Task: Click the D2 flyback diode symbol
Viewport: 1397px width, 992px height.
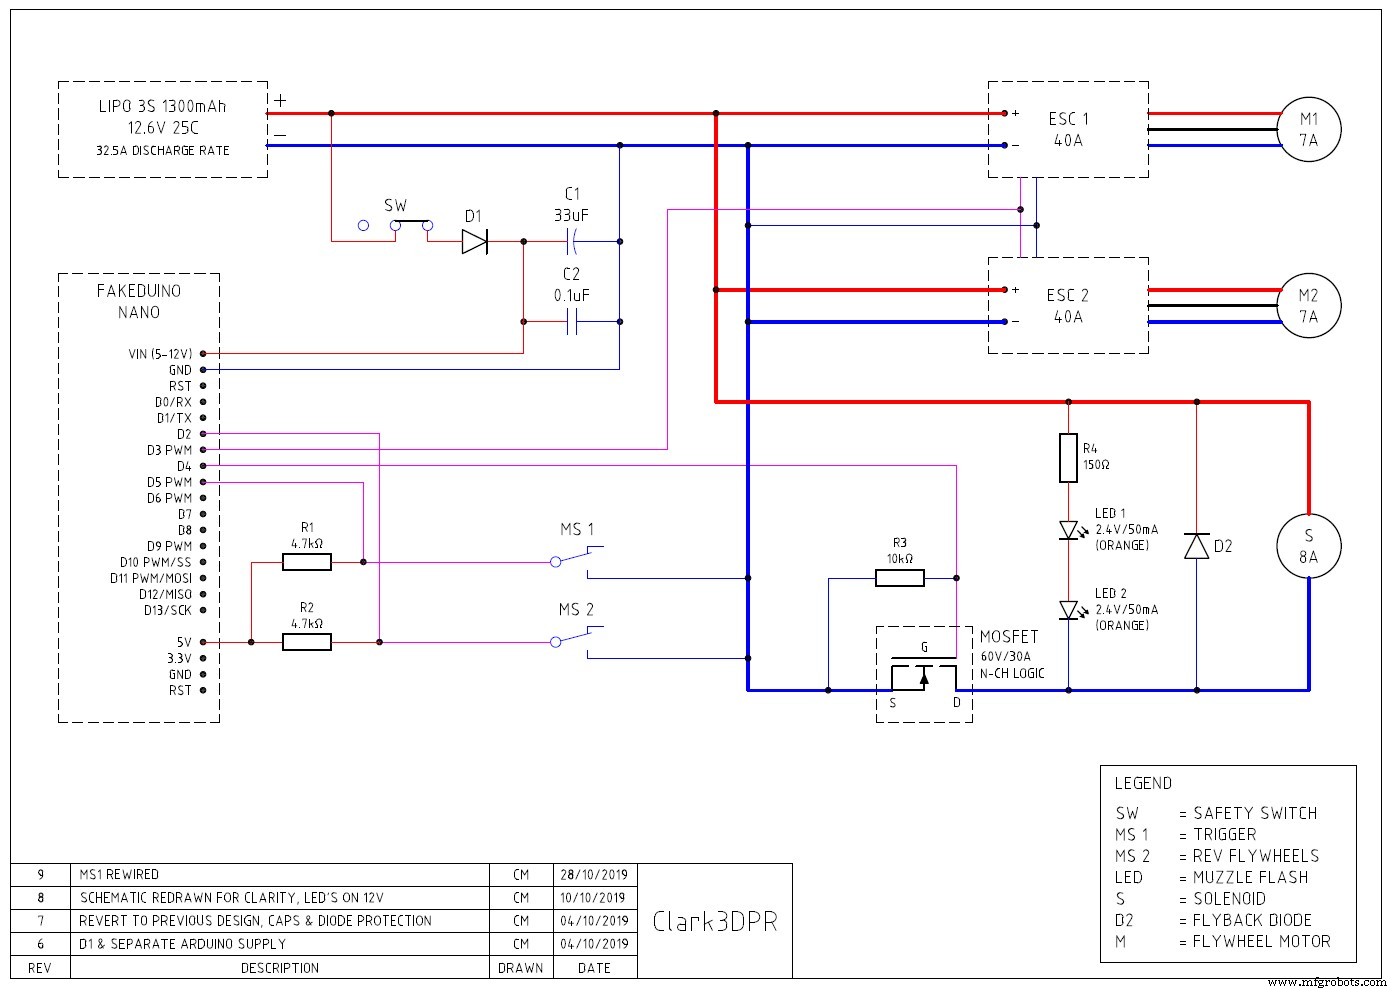Action: click(x=1197, y=546)
